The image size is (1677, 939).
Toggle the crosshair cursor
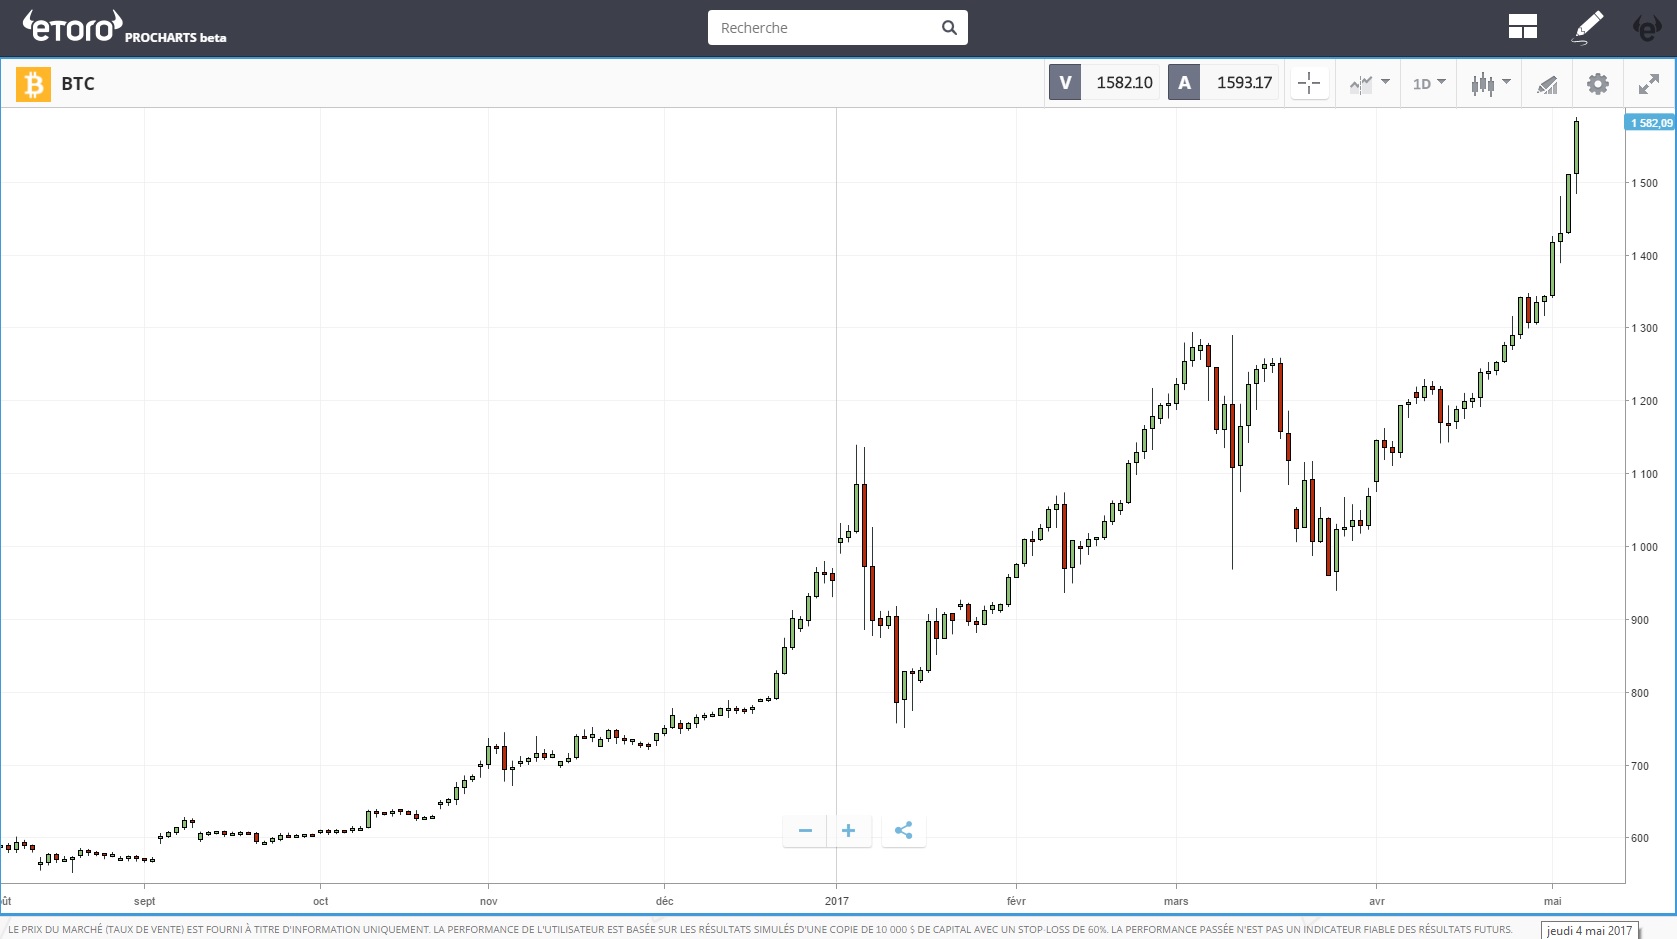1309,84
